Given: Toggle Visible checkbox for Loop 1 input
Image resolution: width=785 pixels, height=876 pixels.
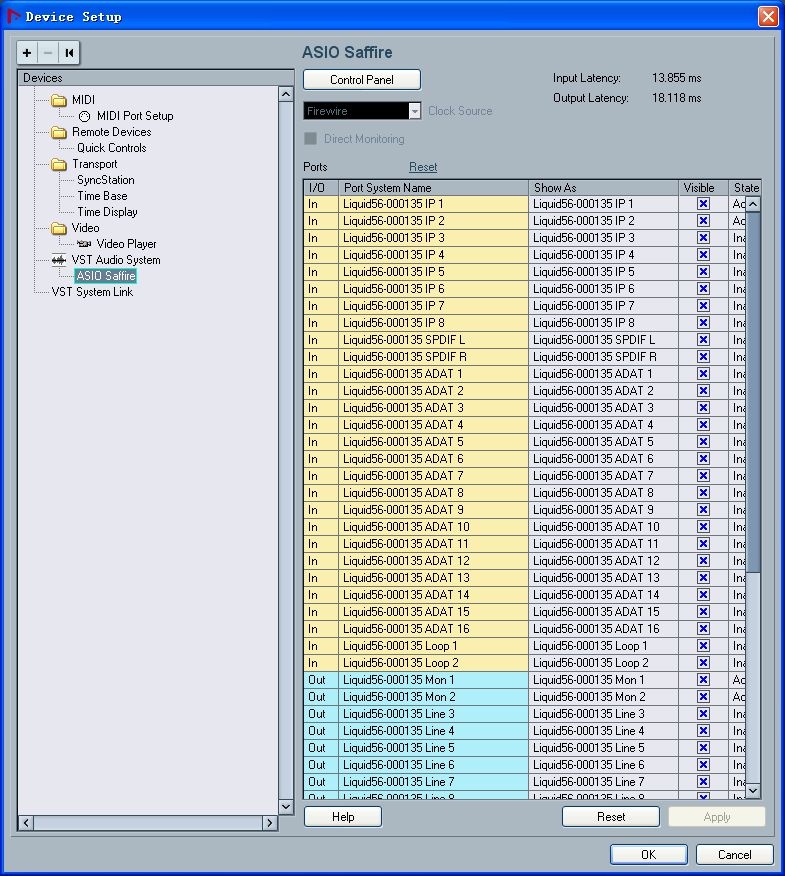Looking at the screenshot, I should point(703,646).
